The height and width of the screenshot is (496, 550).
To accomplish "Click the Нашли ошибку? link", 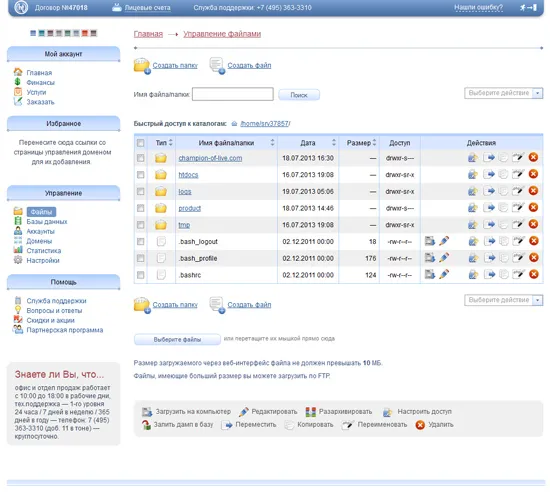I will pyautogui.click(x=478, y=7).
